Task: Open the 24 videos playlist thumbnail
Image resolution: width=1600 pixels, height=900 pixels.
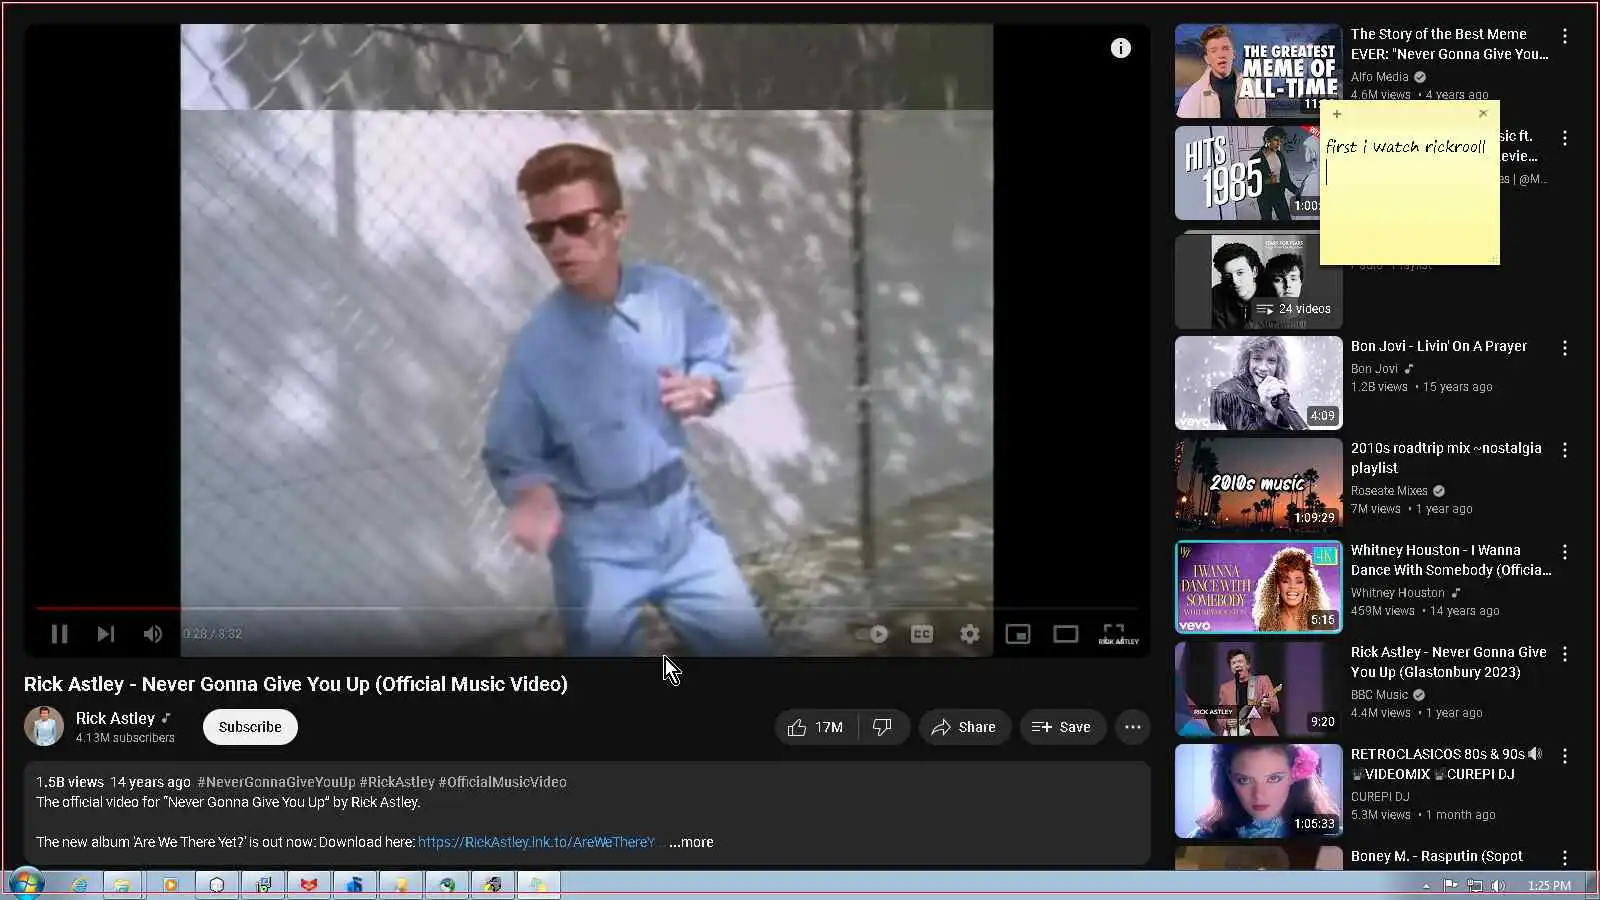Action: click(1258, 281)
